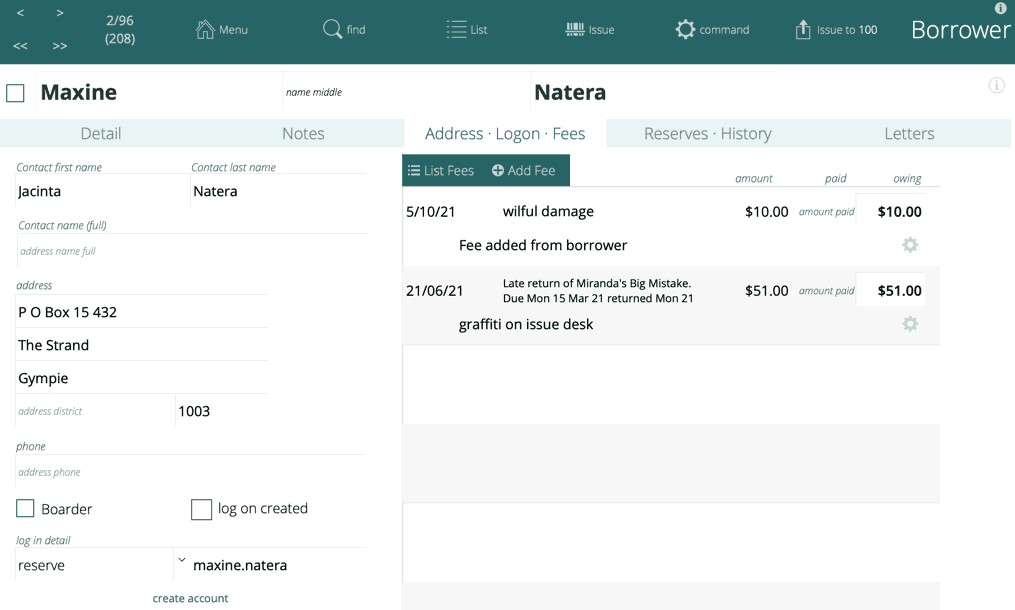Click the address phone input field
Image resolution: width=1015 pixels, height=610 pixels.
point(190,472)
